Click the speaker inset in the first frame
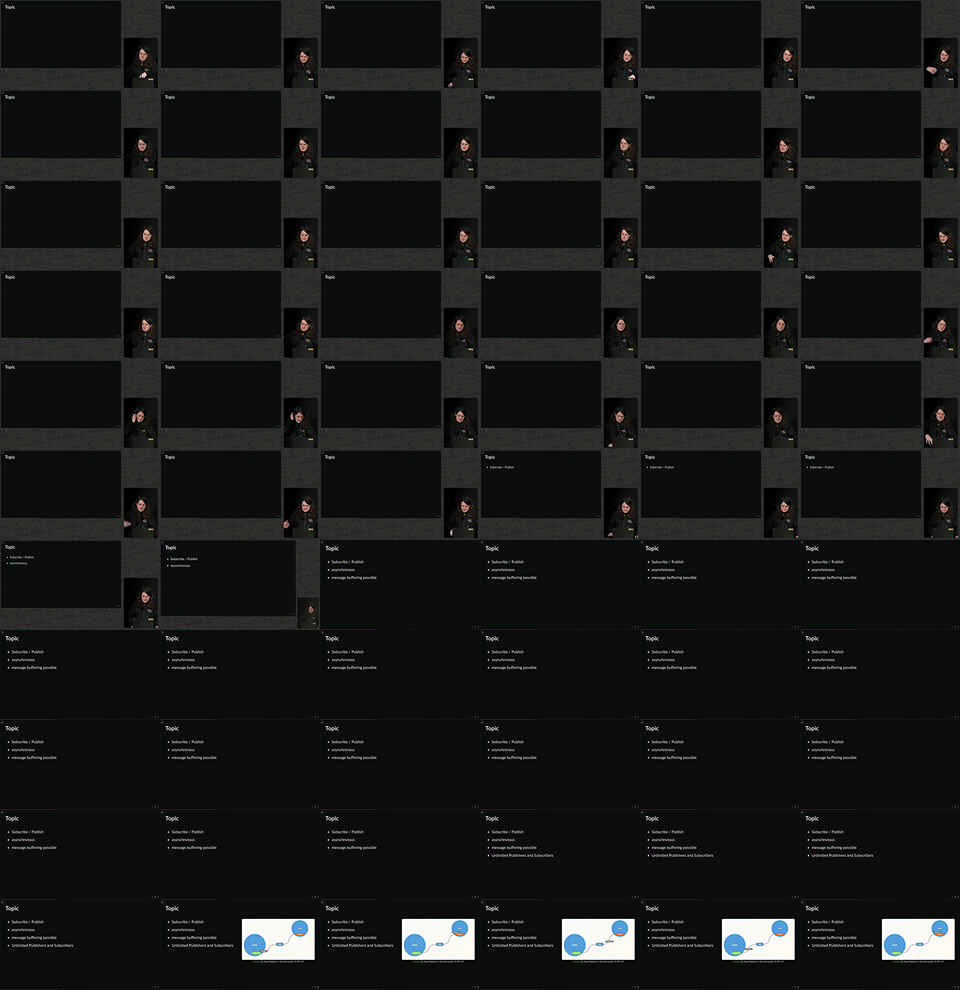The width and height of the screenshot is (960, 990). pyautogui.click(x=141, y=64)
